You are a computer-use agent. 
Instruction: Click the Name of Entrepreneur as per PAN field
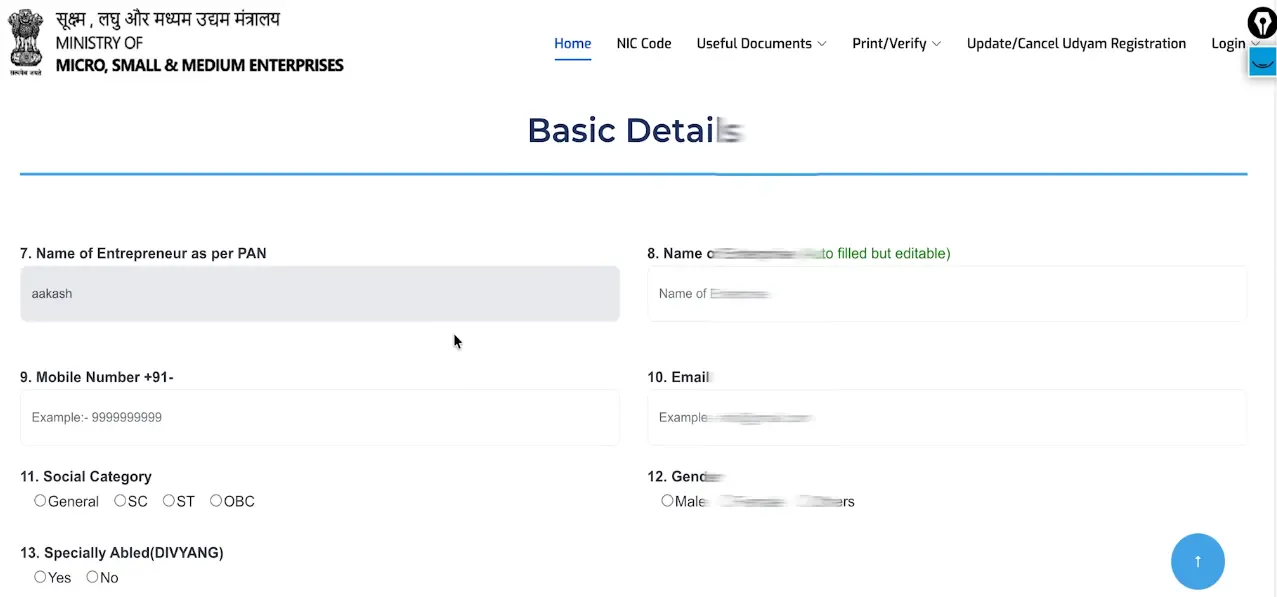pos(320,294)
